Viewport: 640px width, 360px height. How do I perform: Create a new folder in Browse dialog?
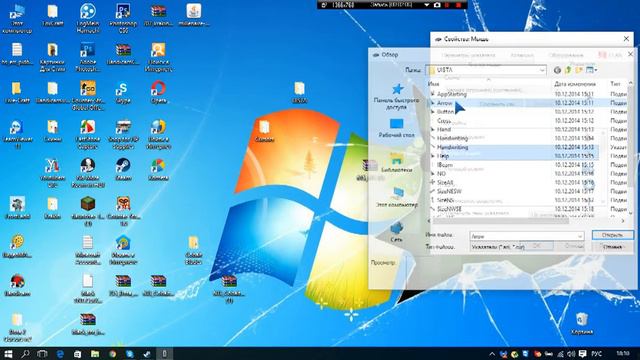click(579, 70)
